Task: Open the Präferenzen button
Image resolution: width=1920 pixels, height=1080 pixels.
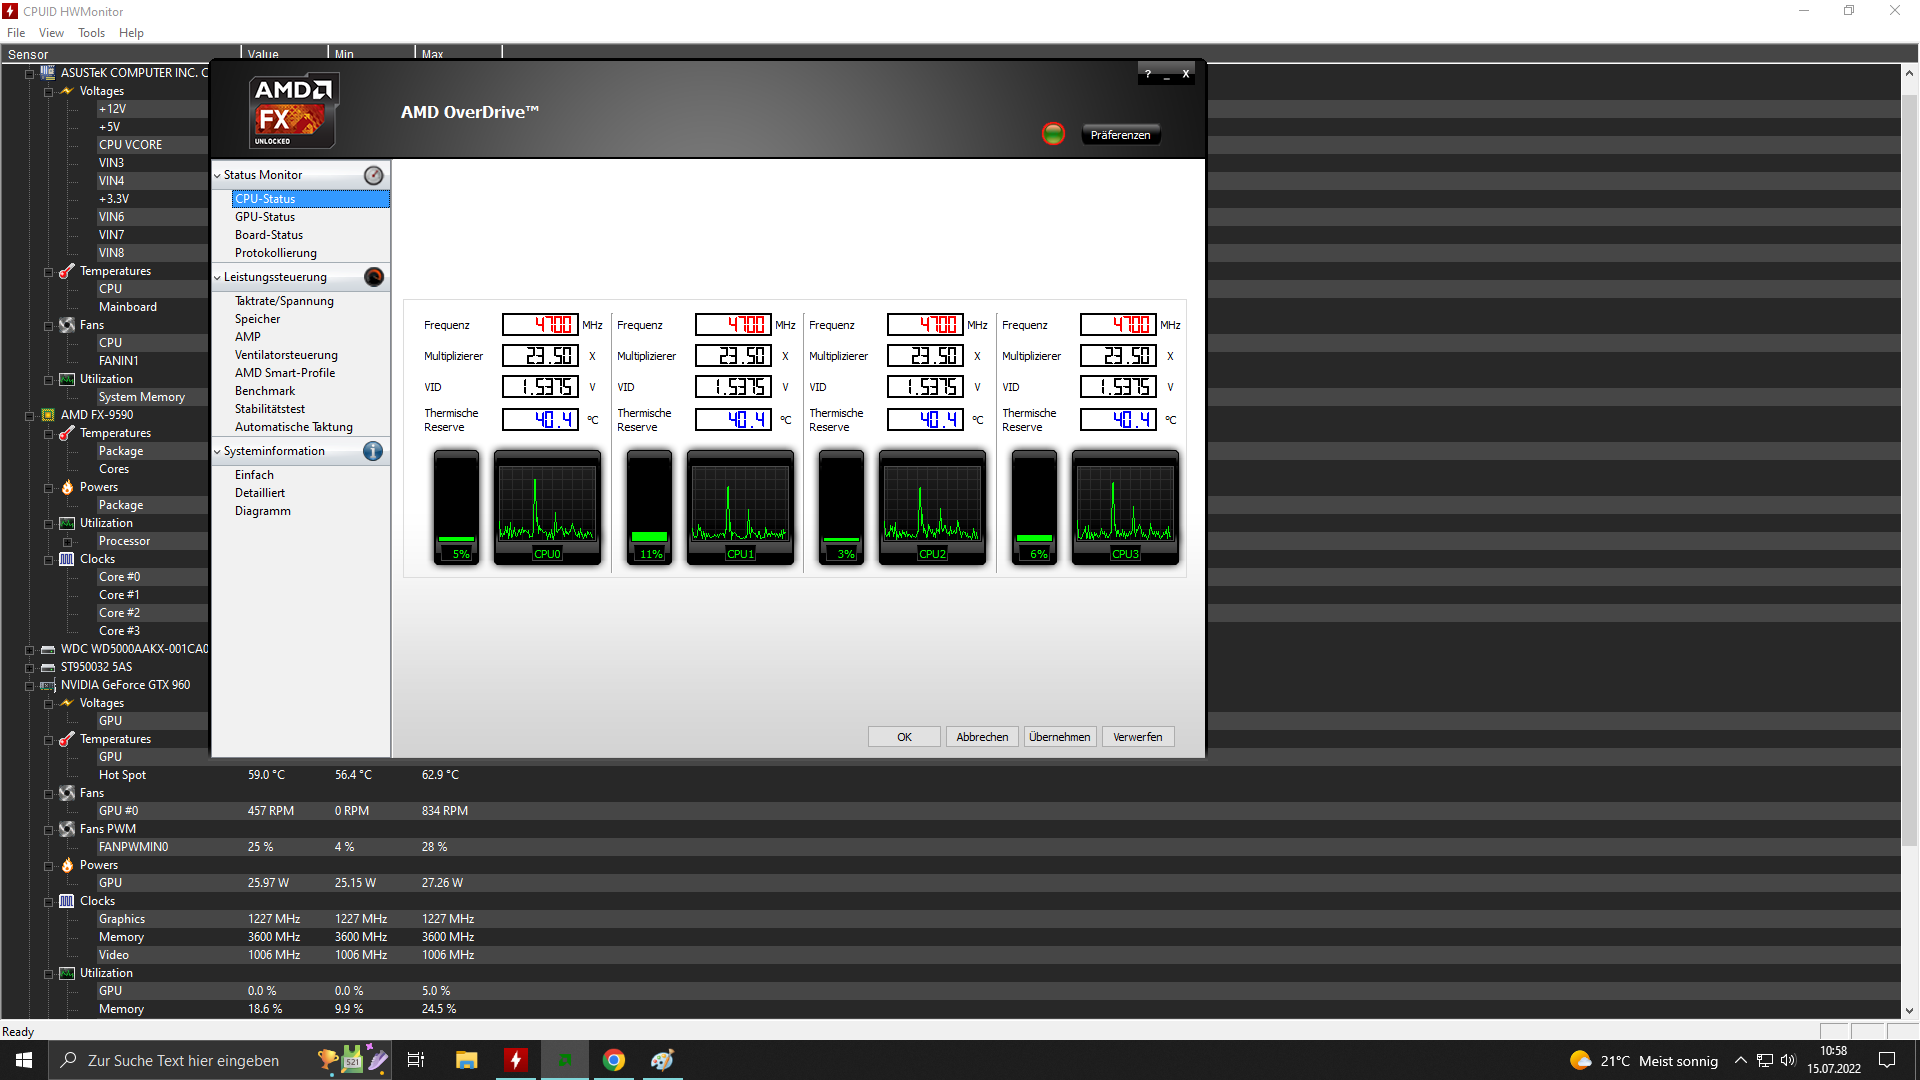Action: (1120, 135)
